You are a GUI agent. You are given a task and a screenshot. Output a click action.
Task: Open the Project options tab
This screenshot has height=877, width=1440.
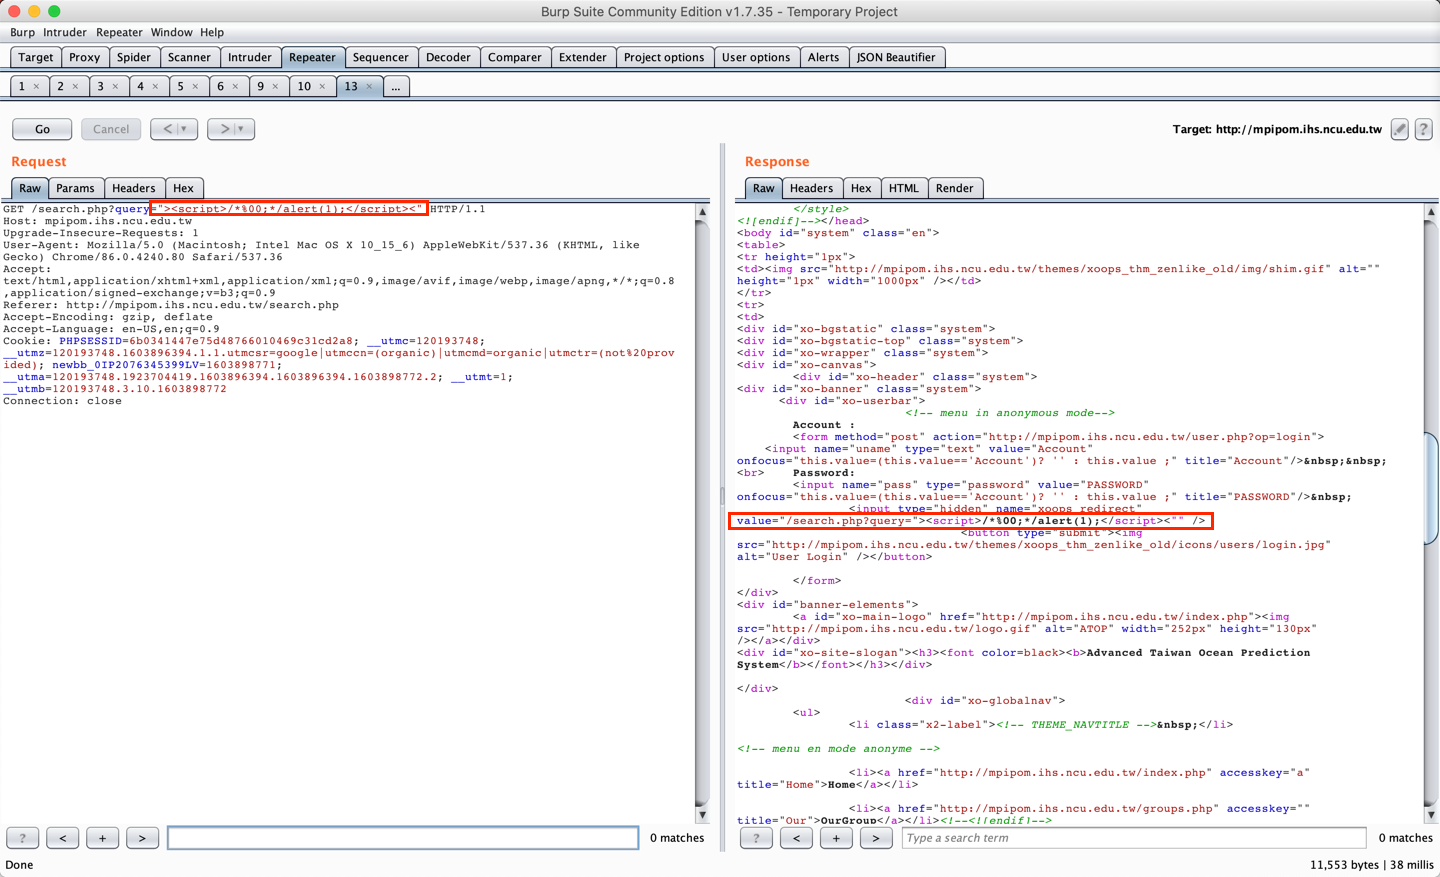point(664,57)
